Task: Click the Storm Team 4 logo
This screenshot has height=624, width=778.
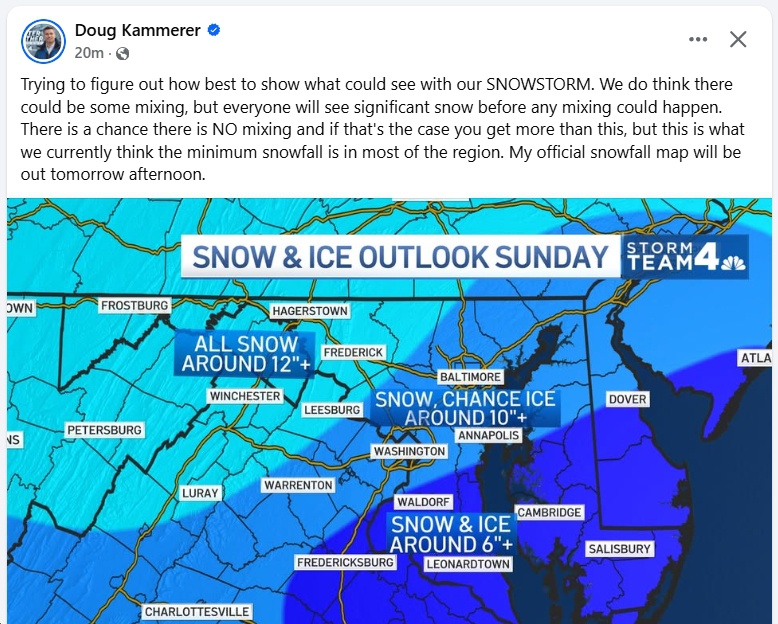Action: pos(685,256)
